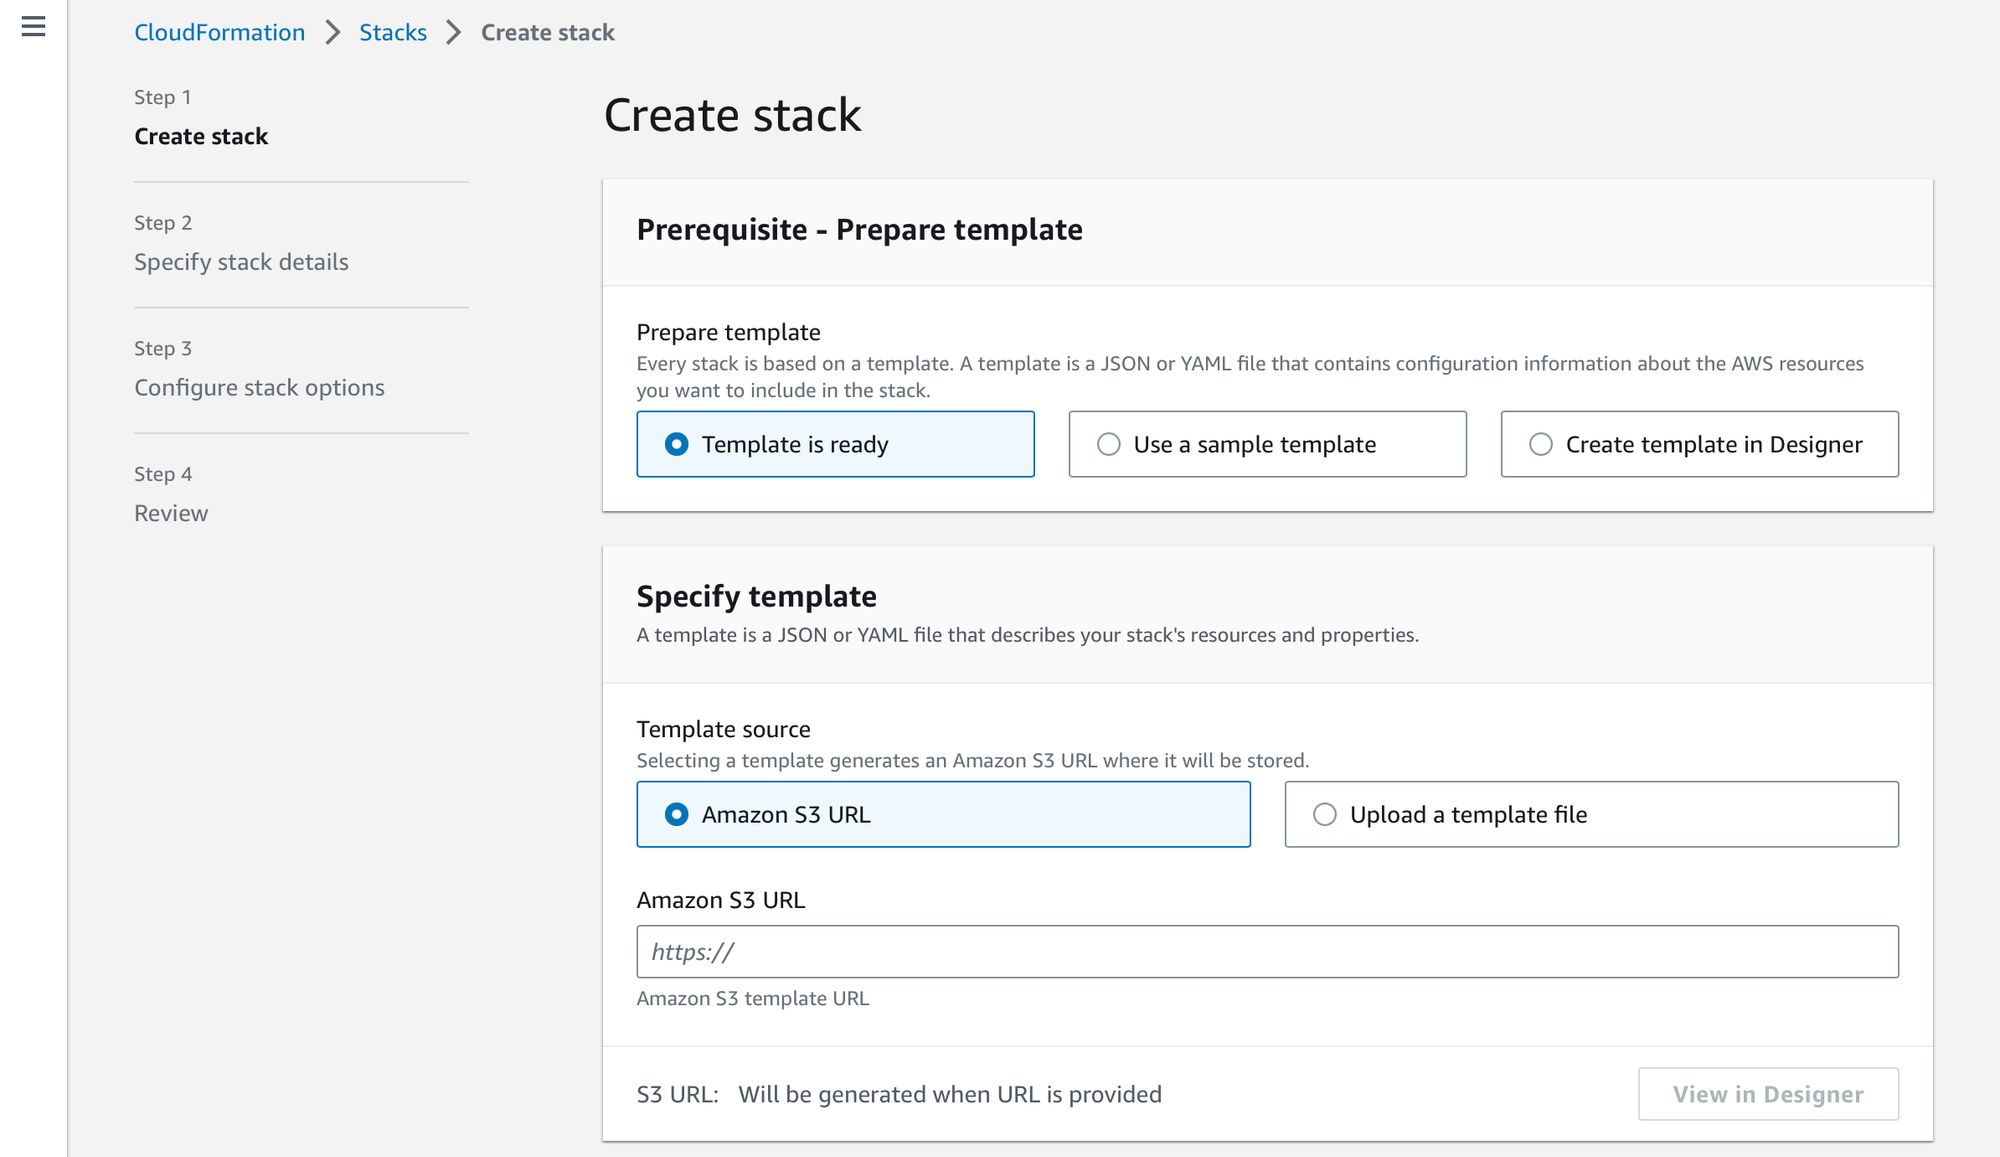The width and height of the screenshot is (2000, 1157).
Task: Open the Stacks breadcrumb link
Action: (393, 33)
